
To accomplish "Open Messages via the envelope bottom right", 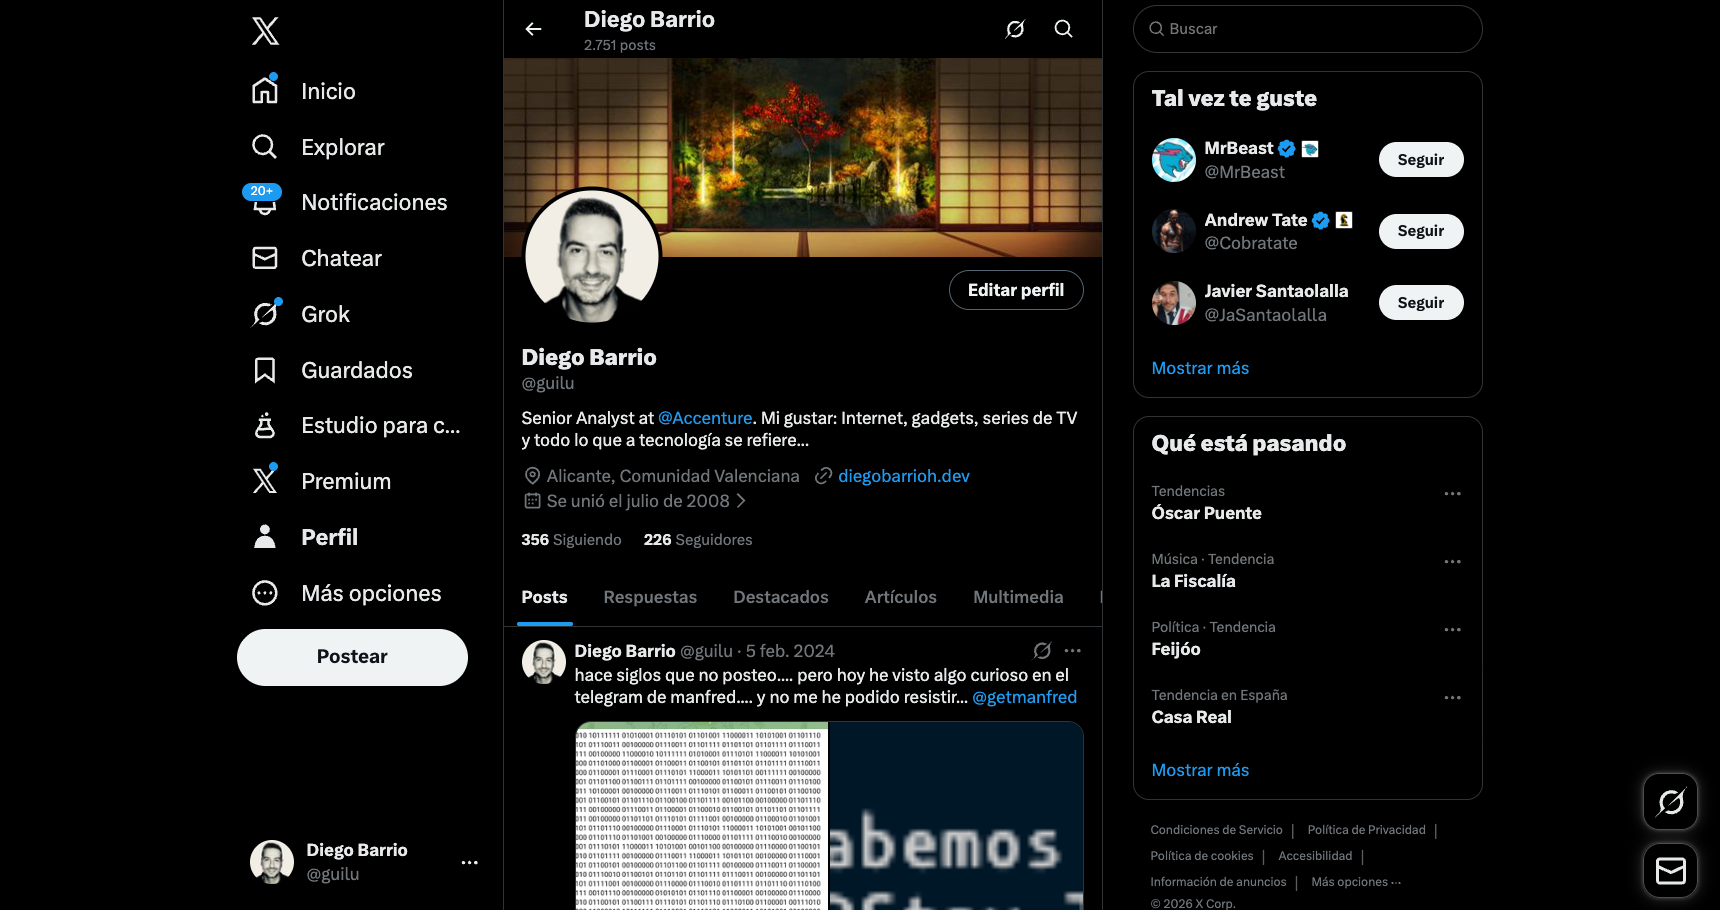I will click(x=1670, y=871).
